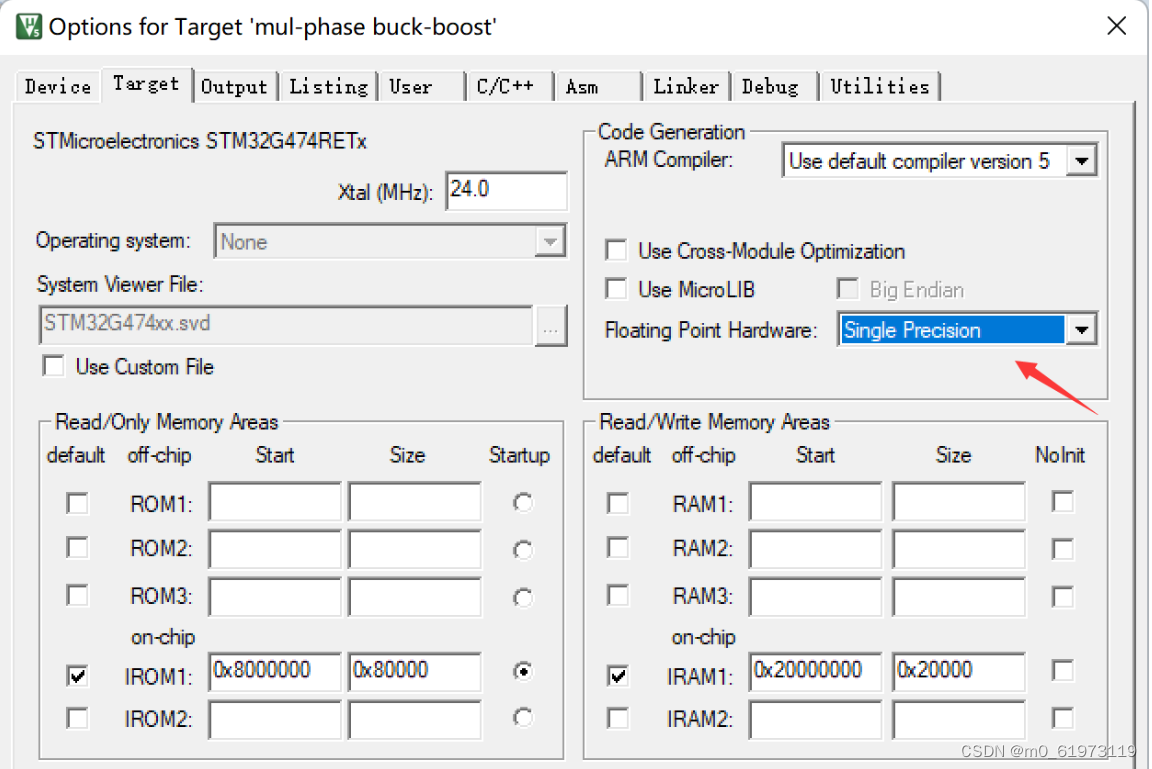Click the ROM1 Size field

coord(414,502)
